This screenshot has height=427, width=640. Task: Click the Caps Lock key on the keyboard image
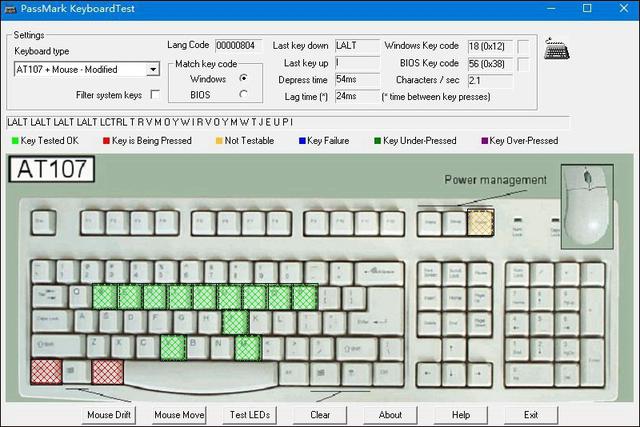click(52, 322)
